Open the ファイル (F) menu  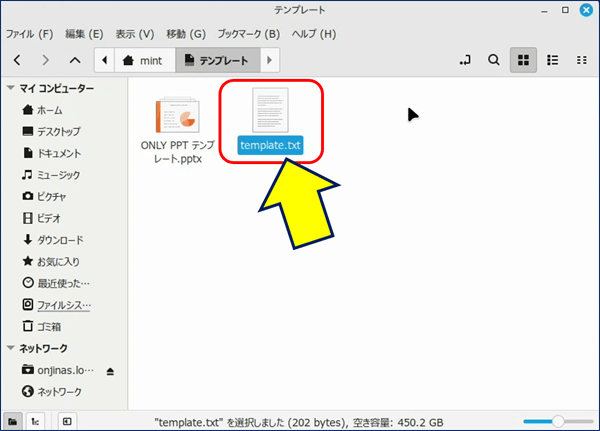(x=29, y=34)
